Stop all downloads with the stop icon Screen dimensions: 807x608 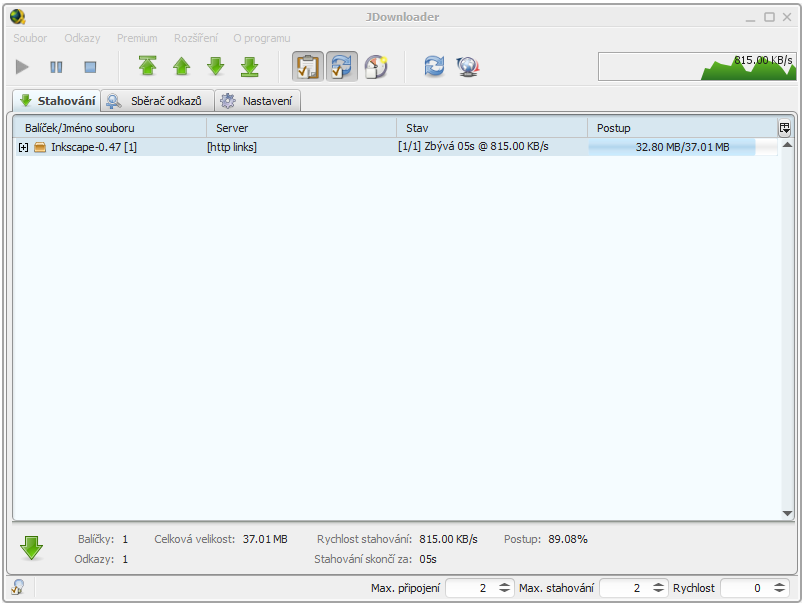[x=90, y=67]
